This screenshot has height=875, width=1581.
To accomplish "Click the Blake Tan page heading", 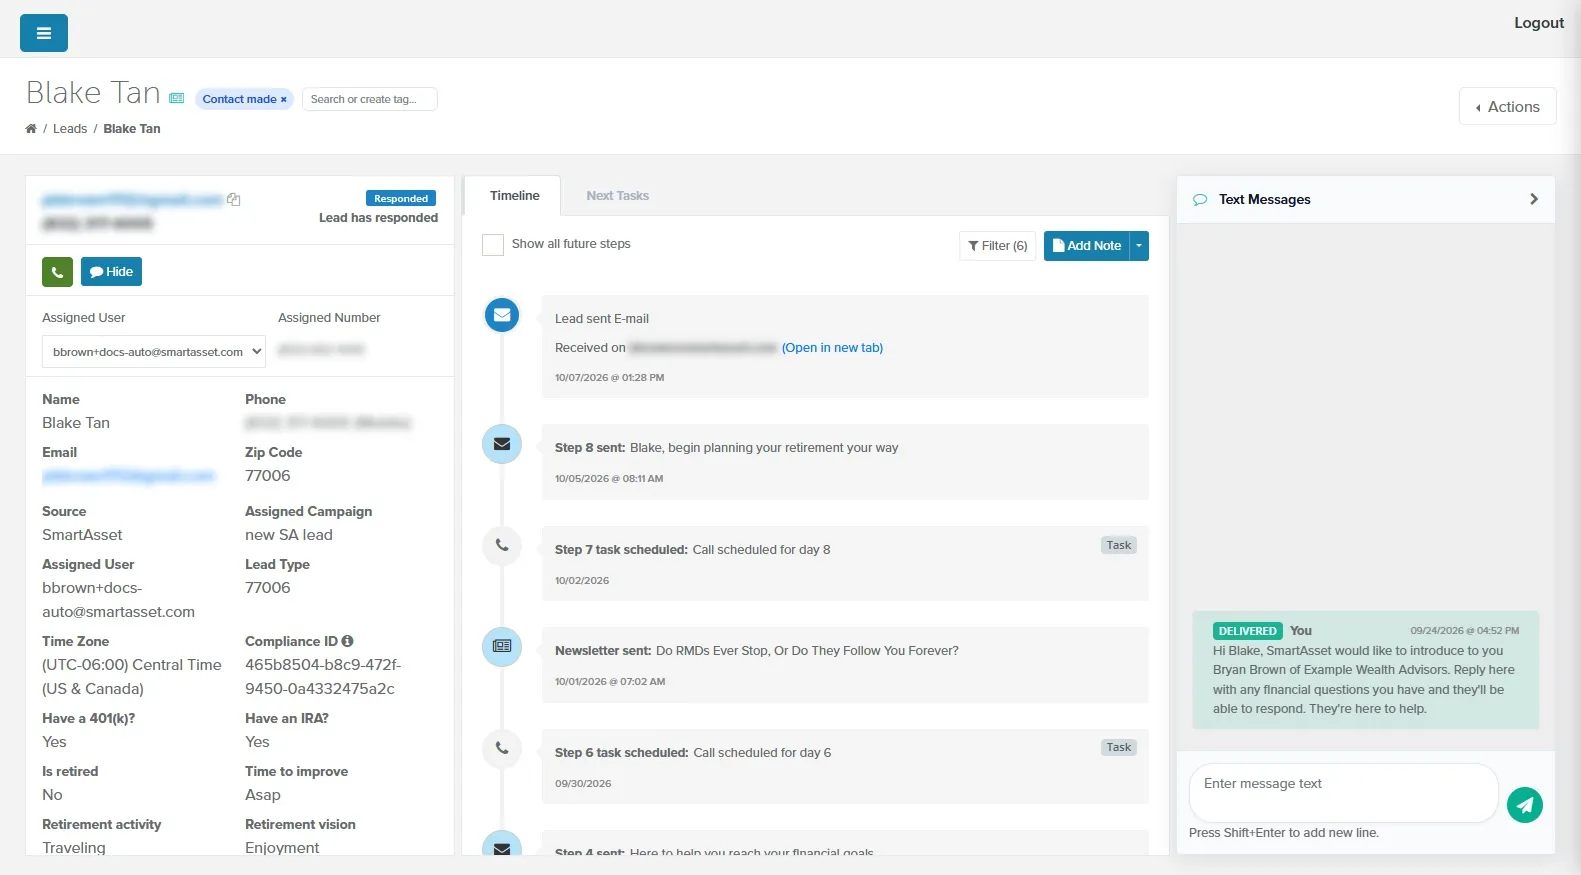I will click(93, 93).
